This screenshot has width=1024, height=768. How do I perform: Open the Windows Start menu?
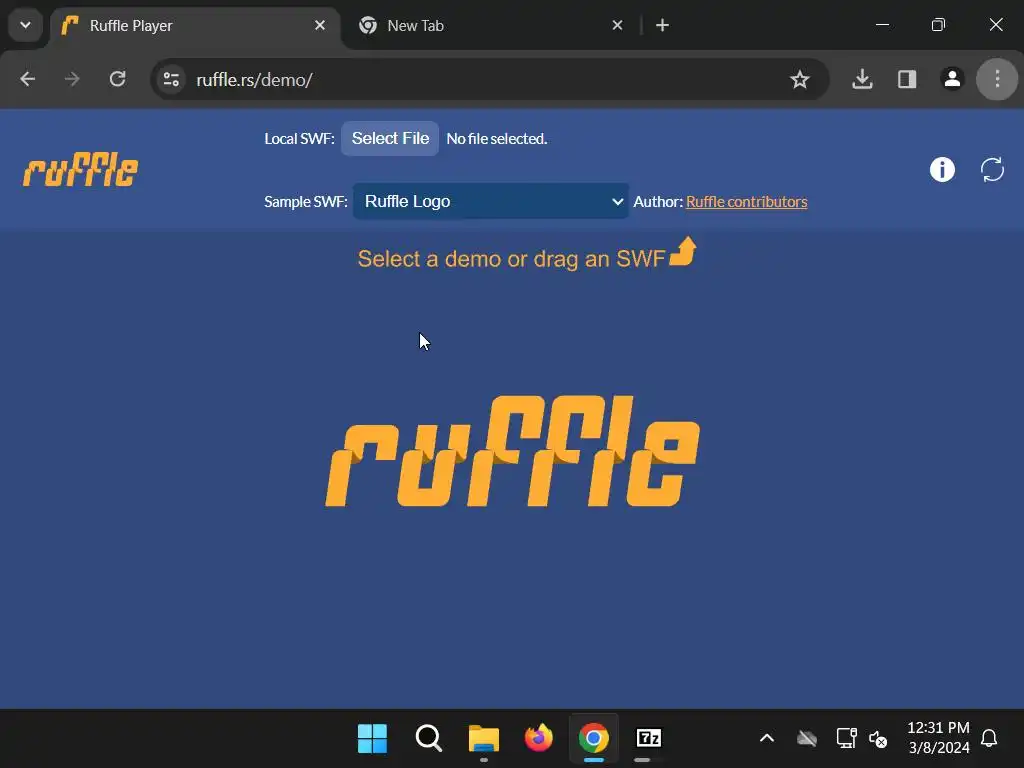tap(372, 739)
